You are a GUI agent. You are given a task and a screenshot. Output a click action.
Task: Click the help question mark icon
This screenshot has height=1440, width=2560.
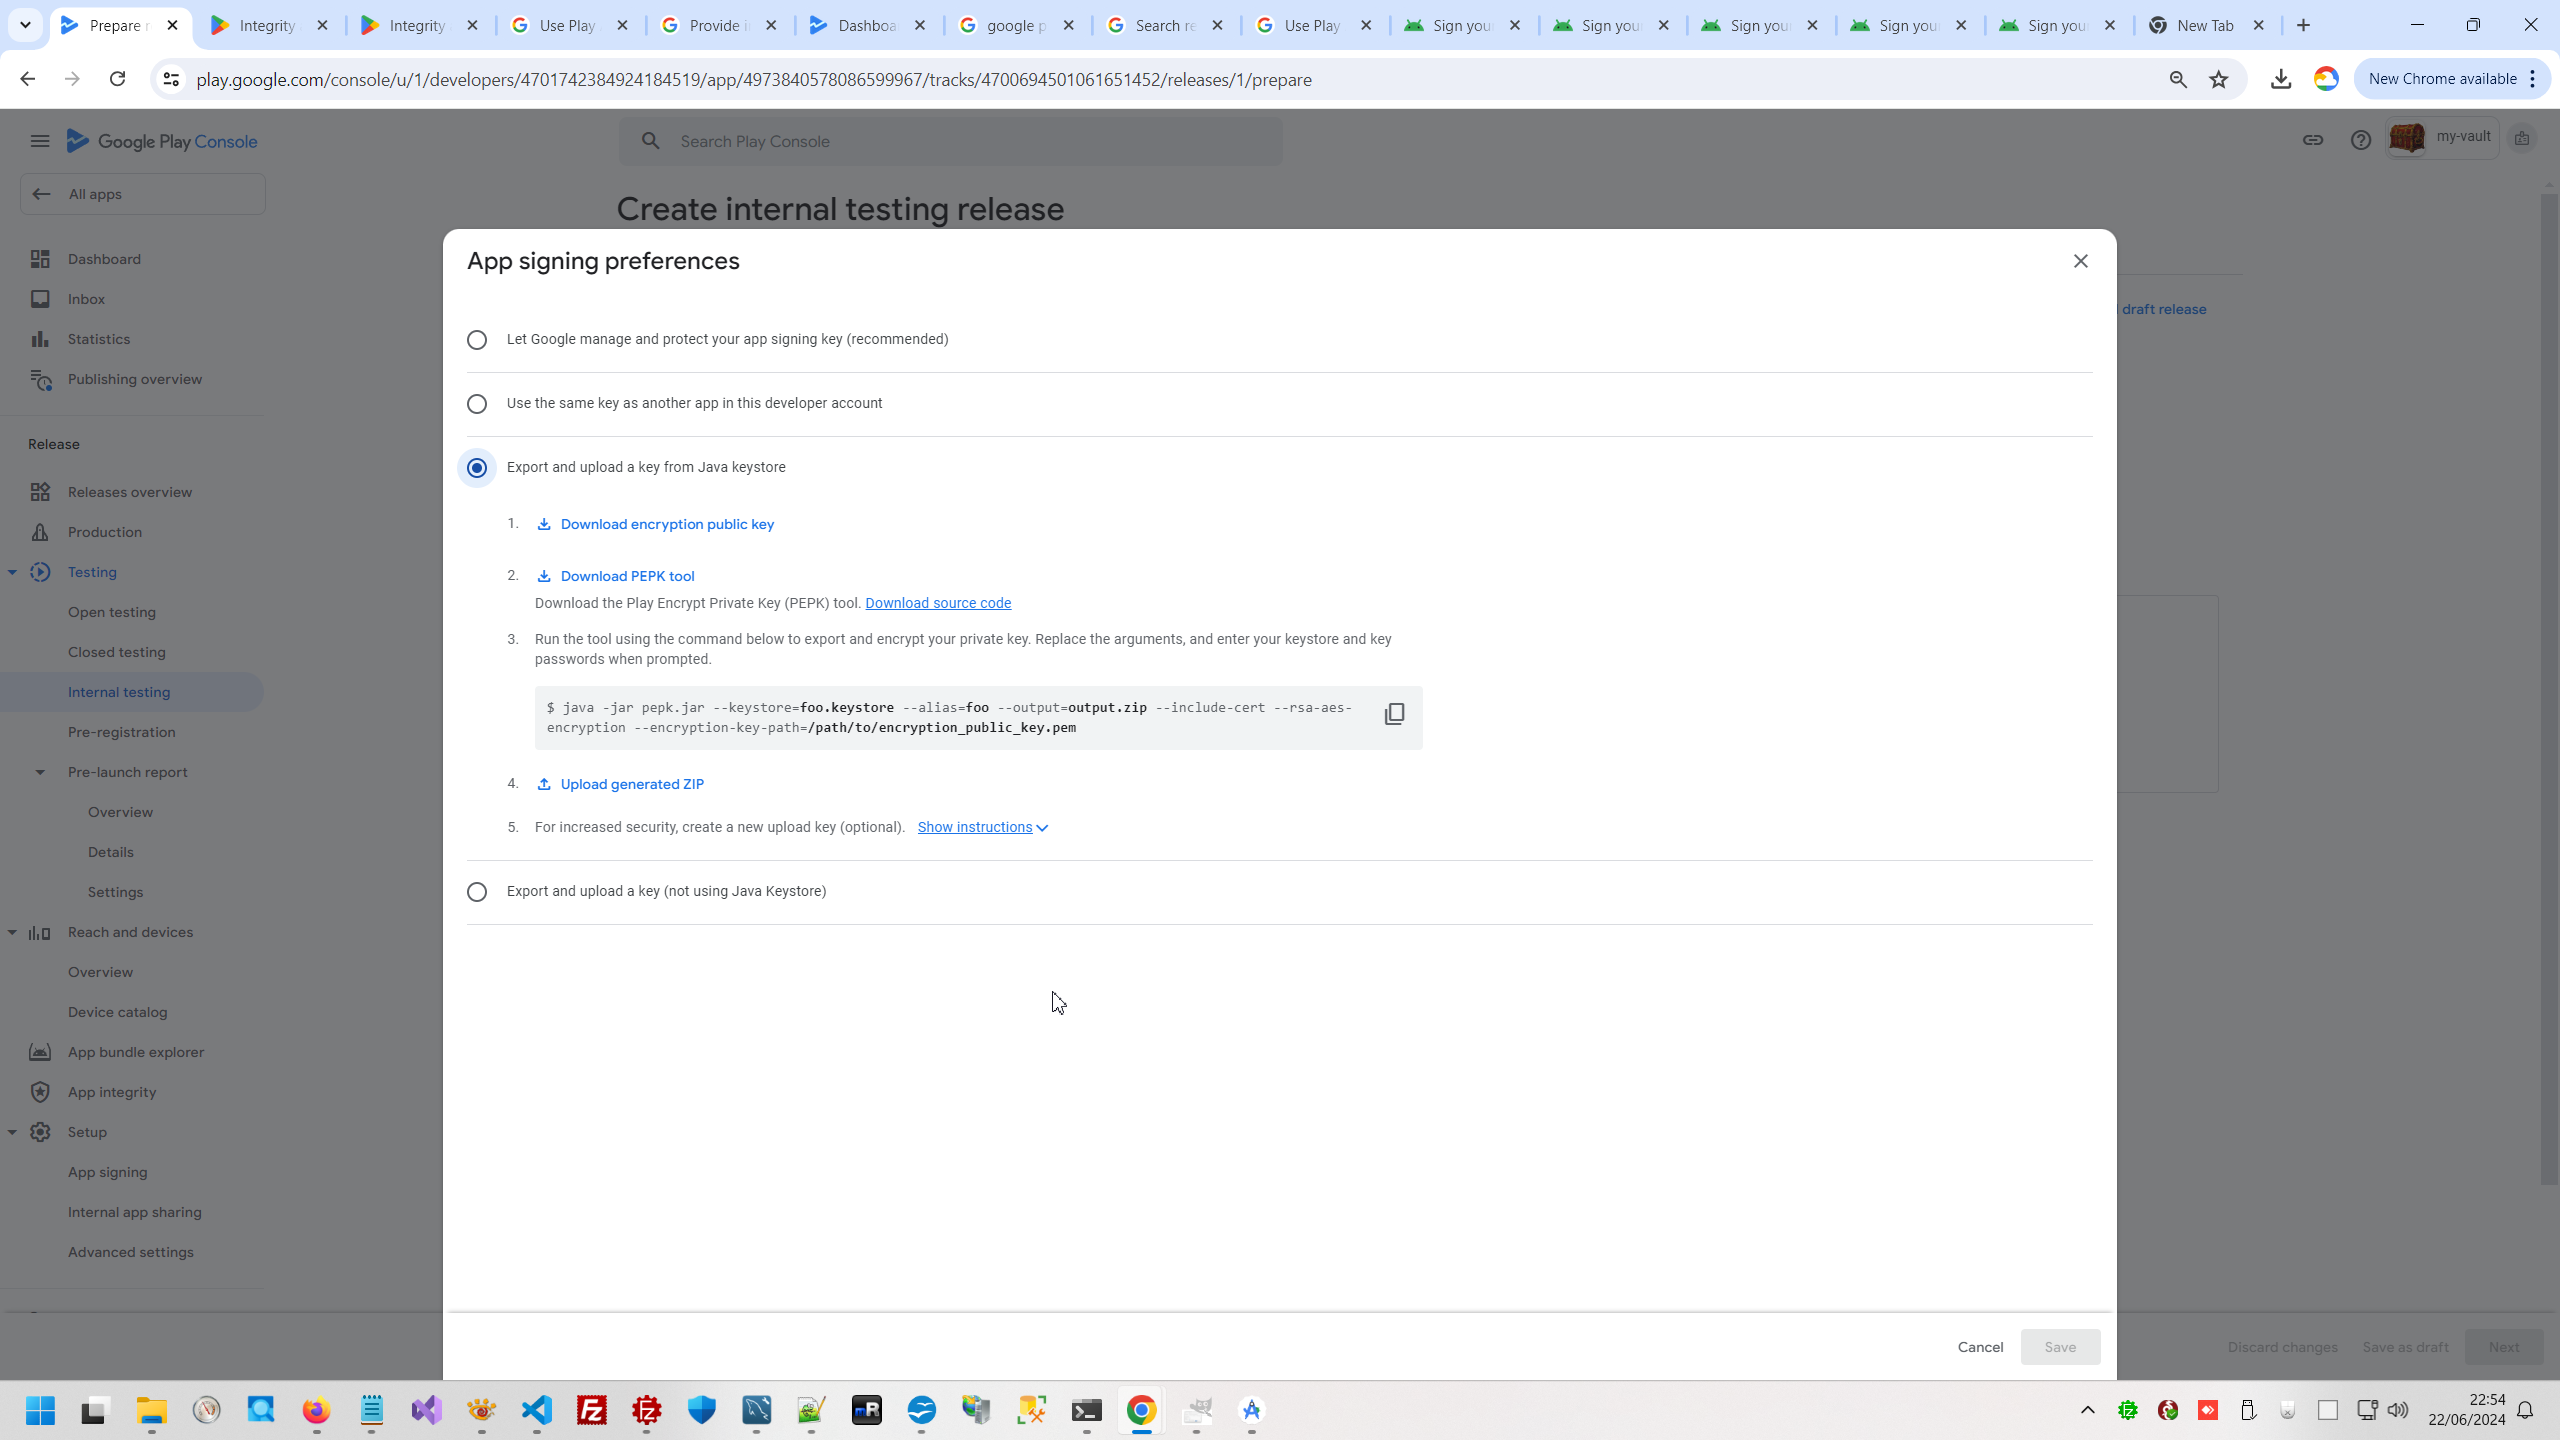2360,140
